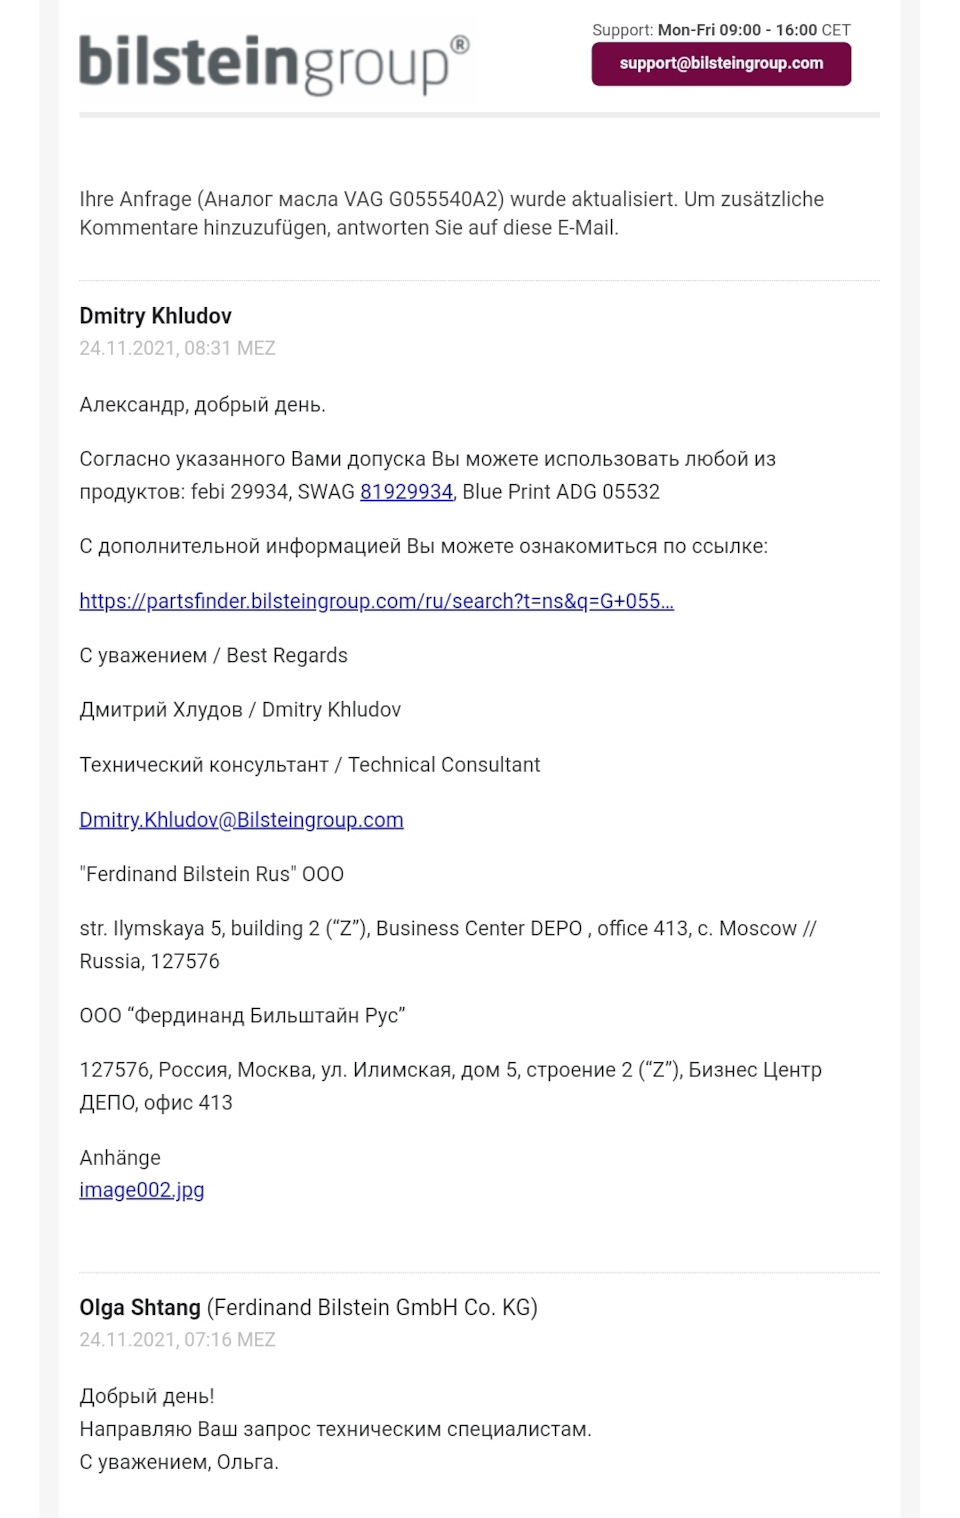Open the image002.jpg attachment
This screenshot has width=960, height=1518.
coord(142,1190)
